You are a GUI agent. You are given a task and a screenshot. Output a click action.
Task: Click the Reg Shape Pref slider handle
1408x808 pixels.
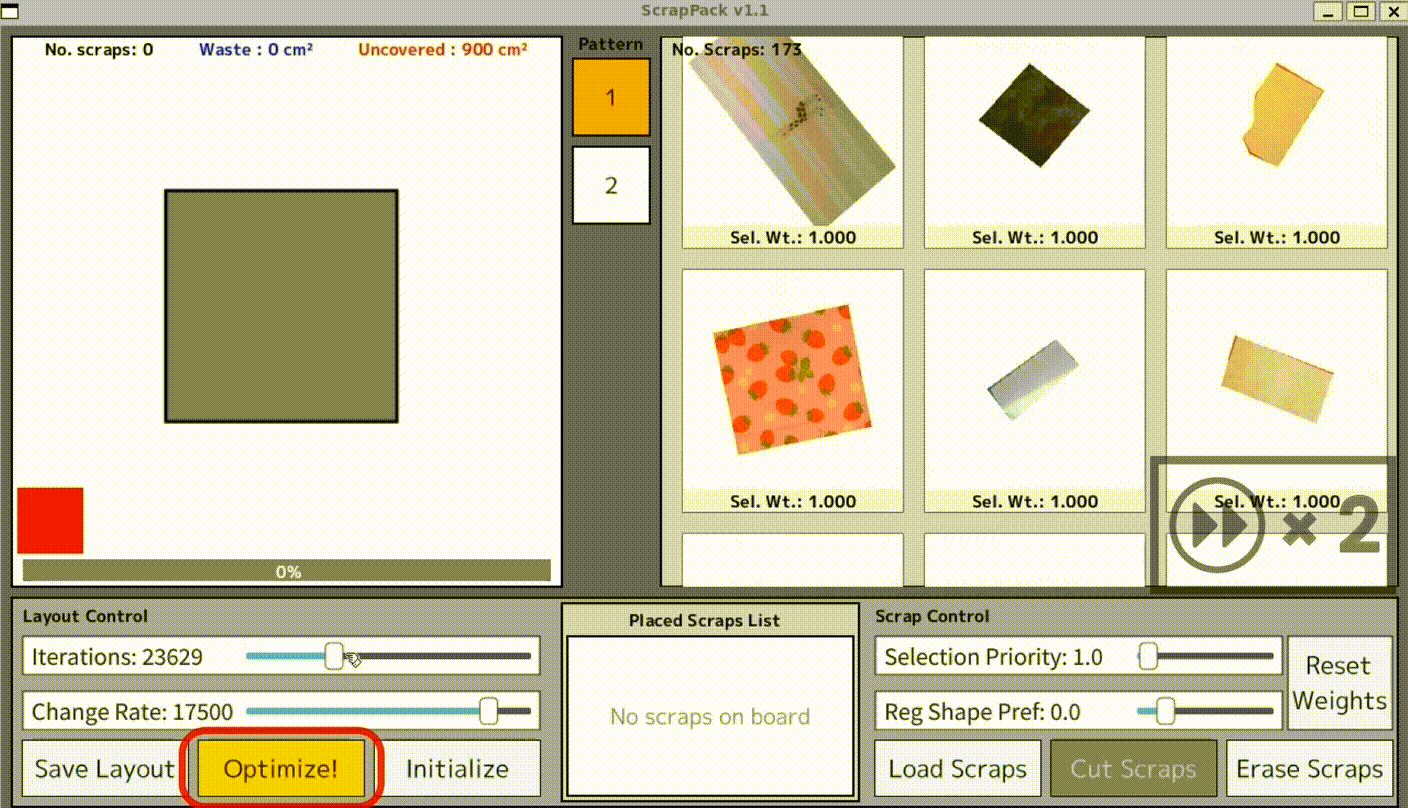pos(1164,711)
